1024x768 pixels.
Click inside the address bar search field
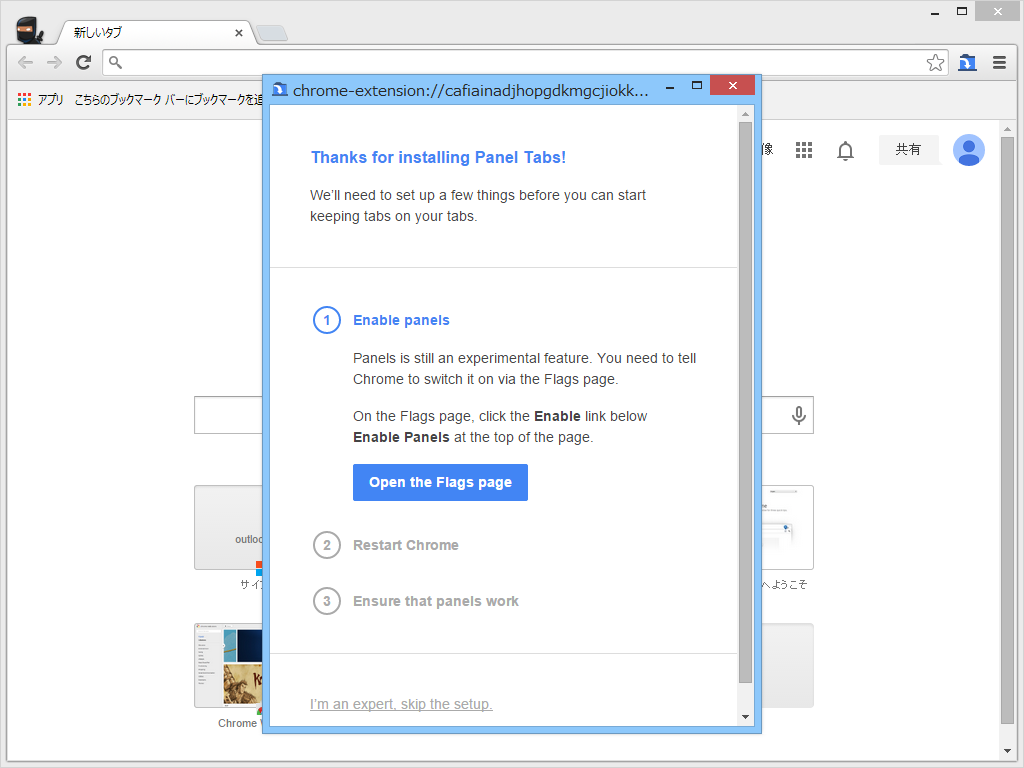[200, 61]
